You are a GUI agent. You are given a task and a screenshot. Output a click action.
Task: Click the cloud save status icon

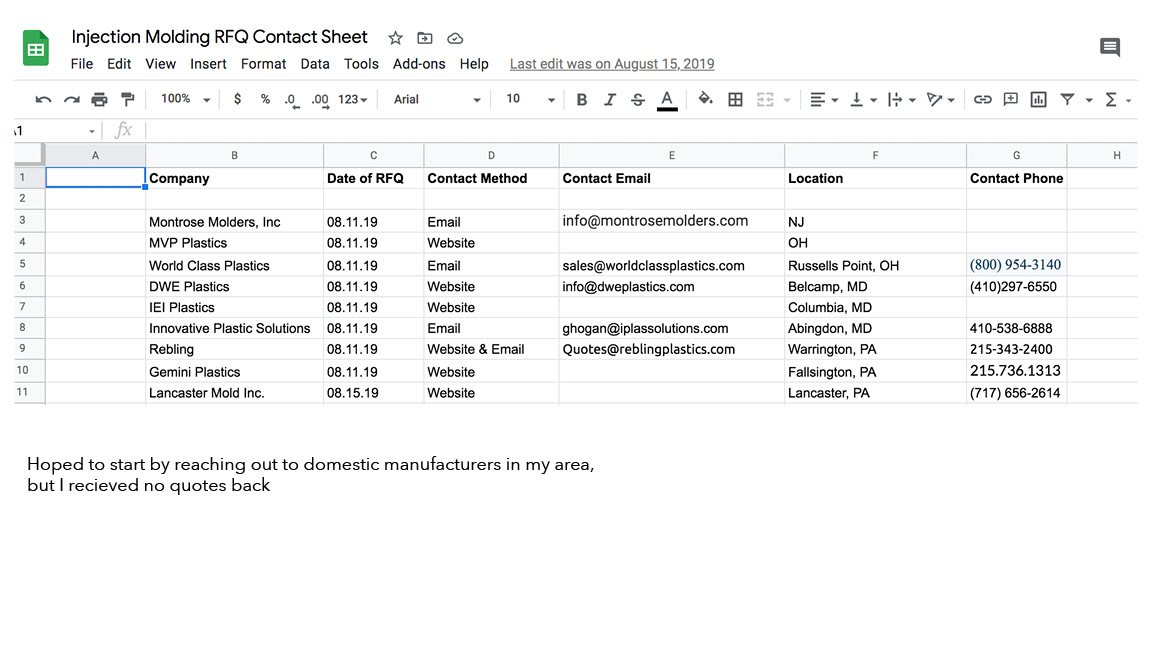tap(455, 38)
